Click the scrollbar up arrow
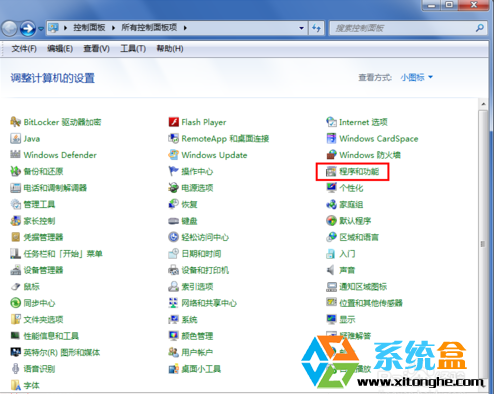Viewport: 494px width, 394px height. click(483, 104)
